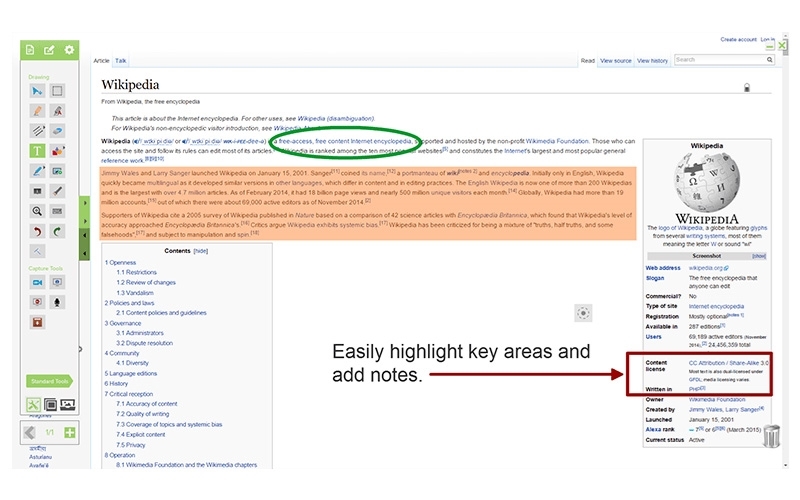Open the View source tab
Viewport: 800px width, 500px height.
616,61
